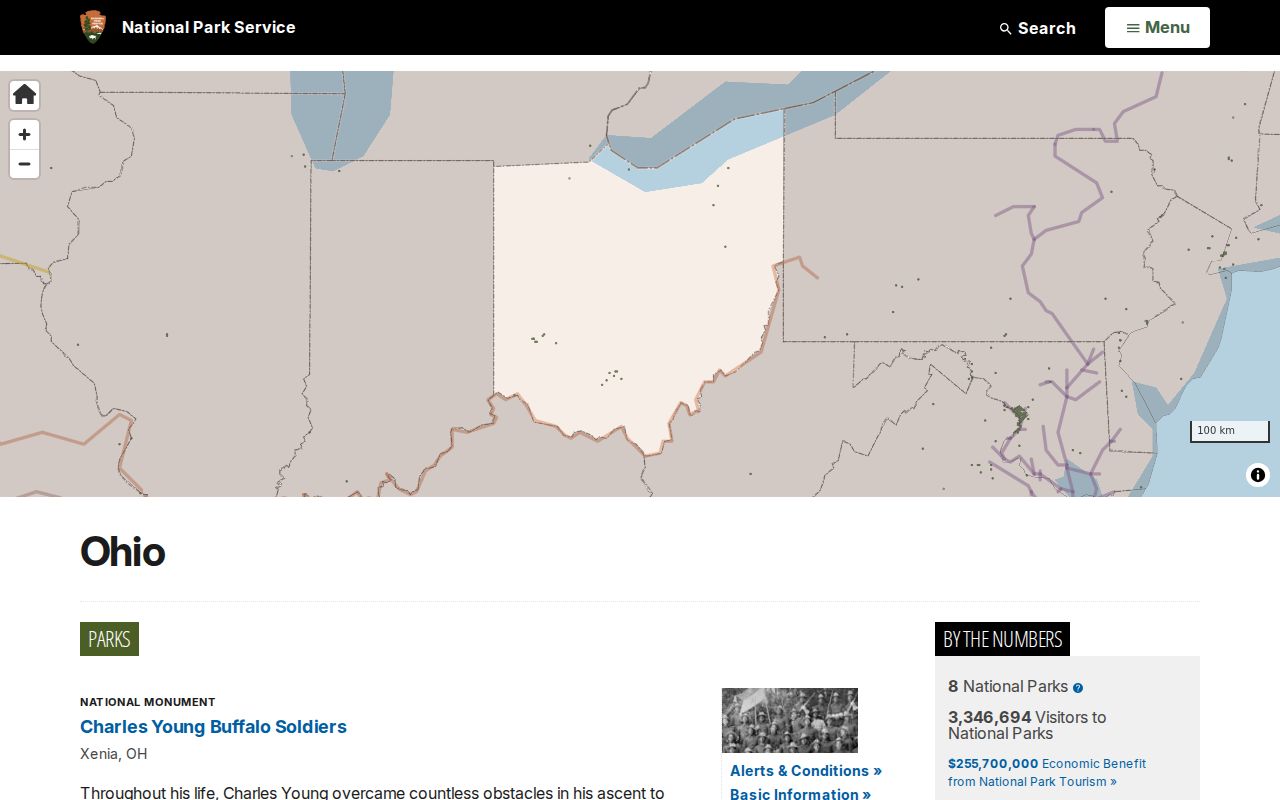1280x800 pixels.
Task: Reset map with the home icon
Action: pos(25,95)
